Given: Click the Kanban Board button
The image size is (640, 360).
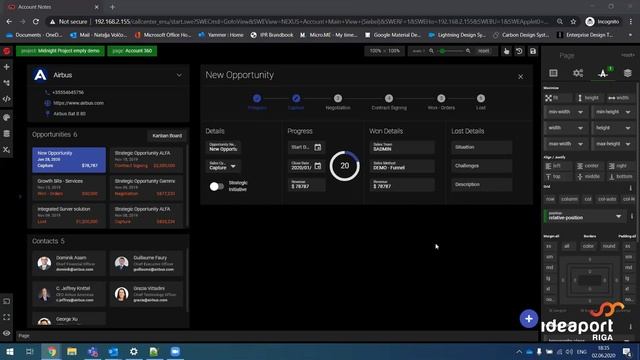Looking at the screenshot, I should (x=167, y=136).
